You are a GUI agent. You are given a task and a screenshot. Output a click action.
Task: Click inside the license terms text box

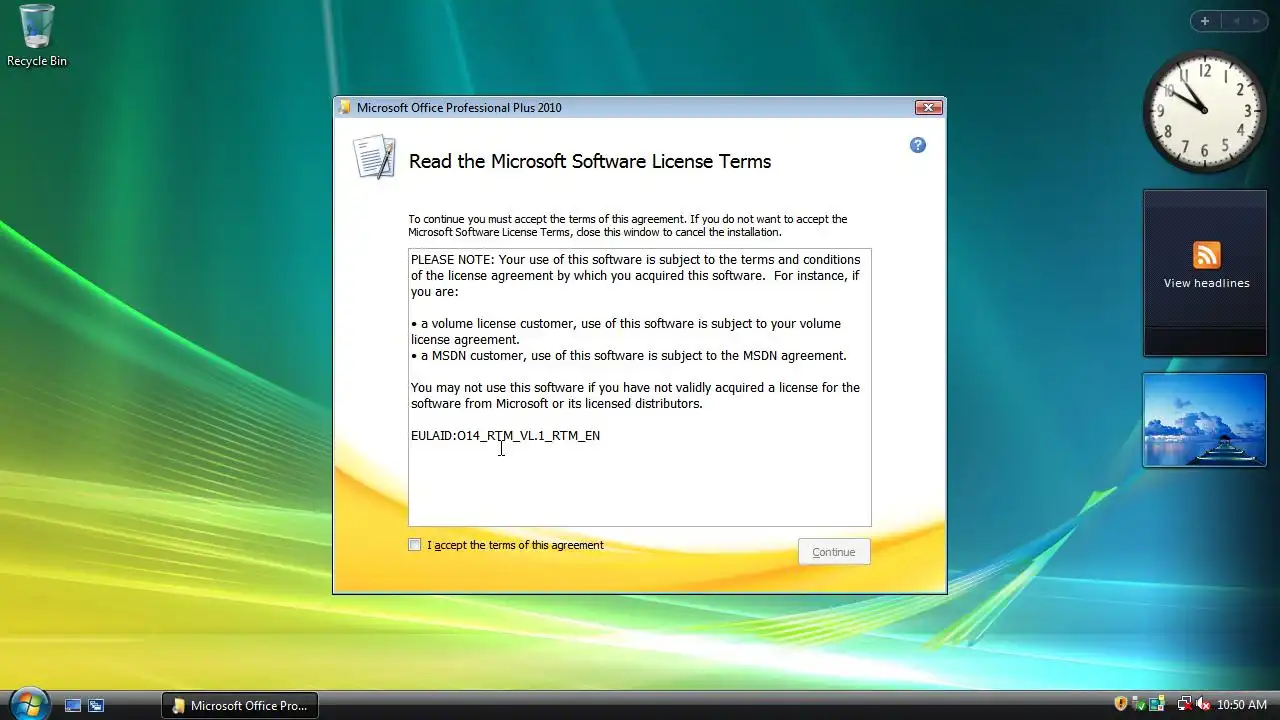pyautogui.click(x=640, y=387)
